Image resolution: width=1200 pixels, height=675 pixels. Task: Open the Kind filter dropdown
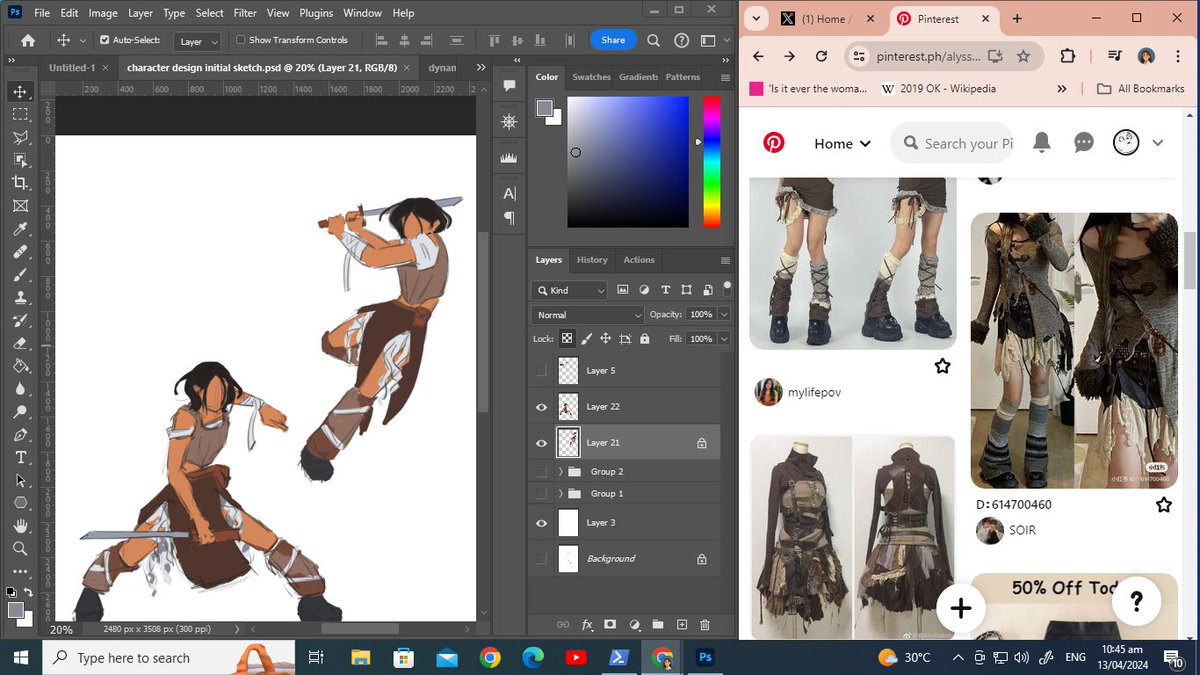[x=570, y=290]
